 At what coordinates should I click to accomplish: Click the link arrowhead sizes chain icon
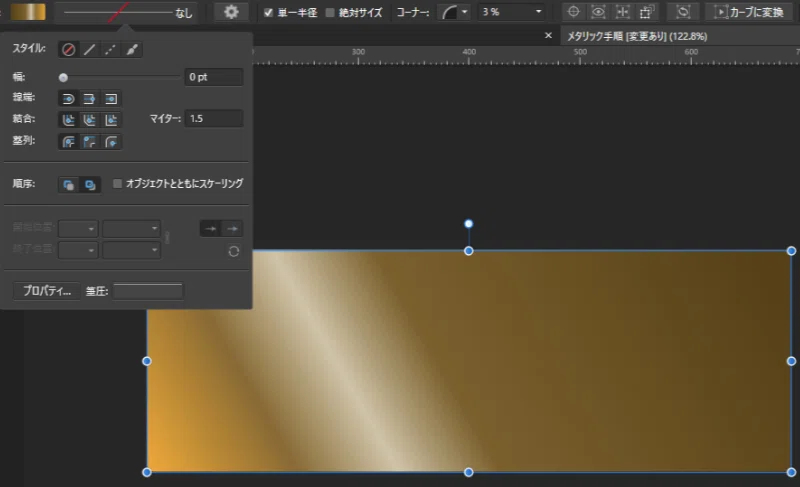[x=167, y=238]
